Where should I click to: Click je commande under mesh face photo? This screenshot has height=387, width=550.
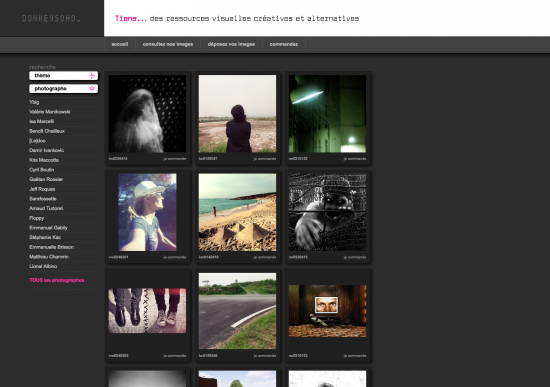coord(355,257)
